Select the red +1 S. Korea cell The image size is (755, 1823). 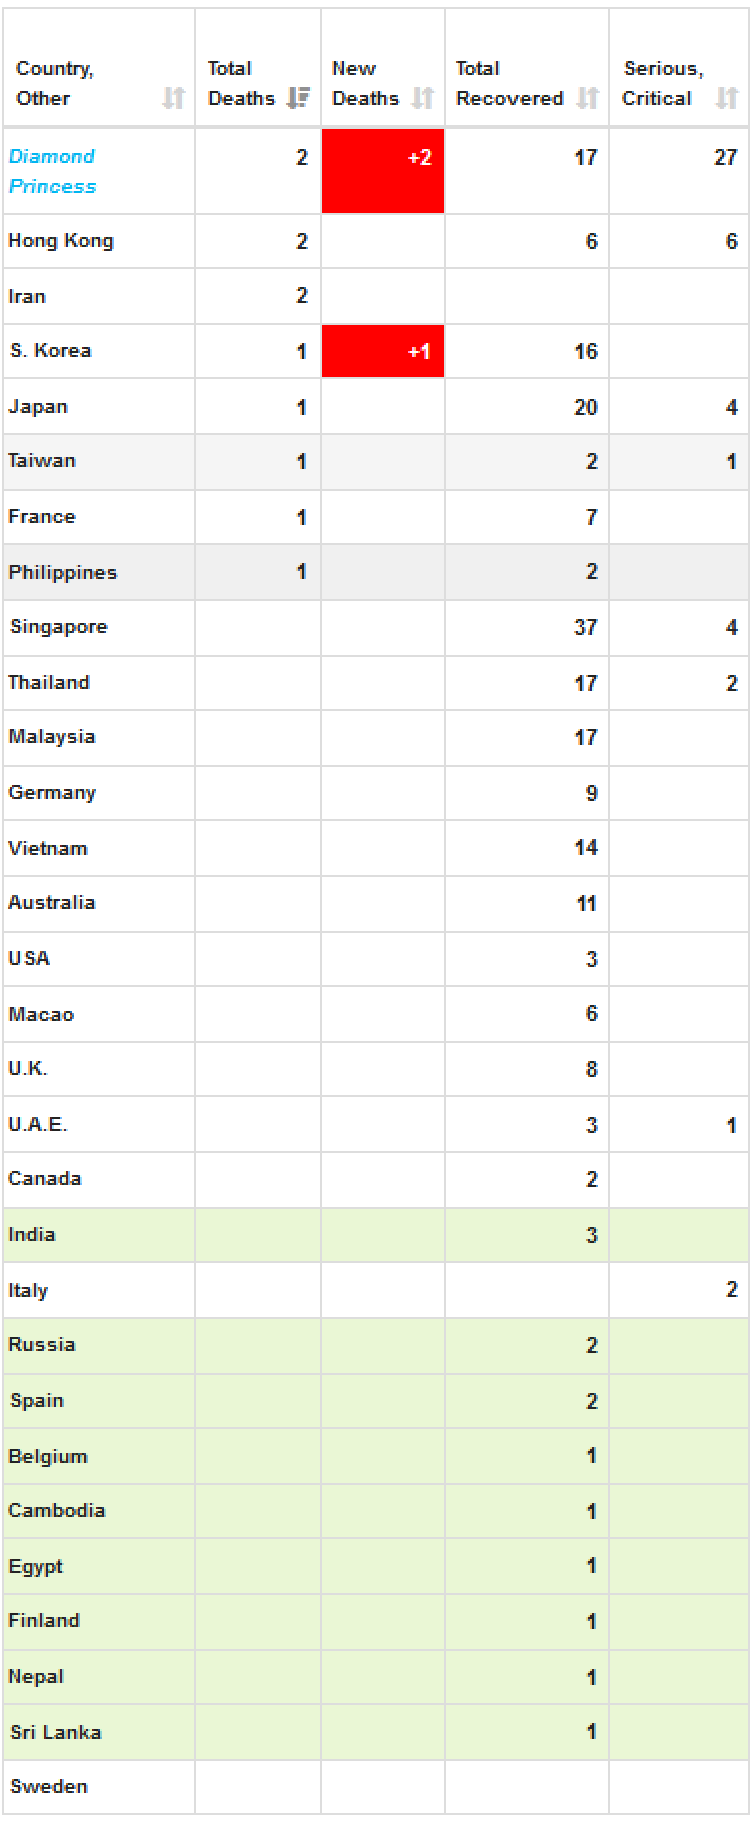383,351
